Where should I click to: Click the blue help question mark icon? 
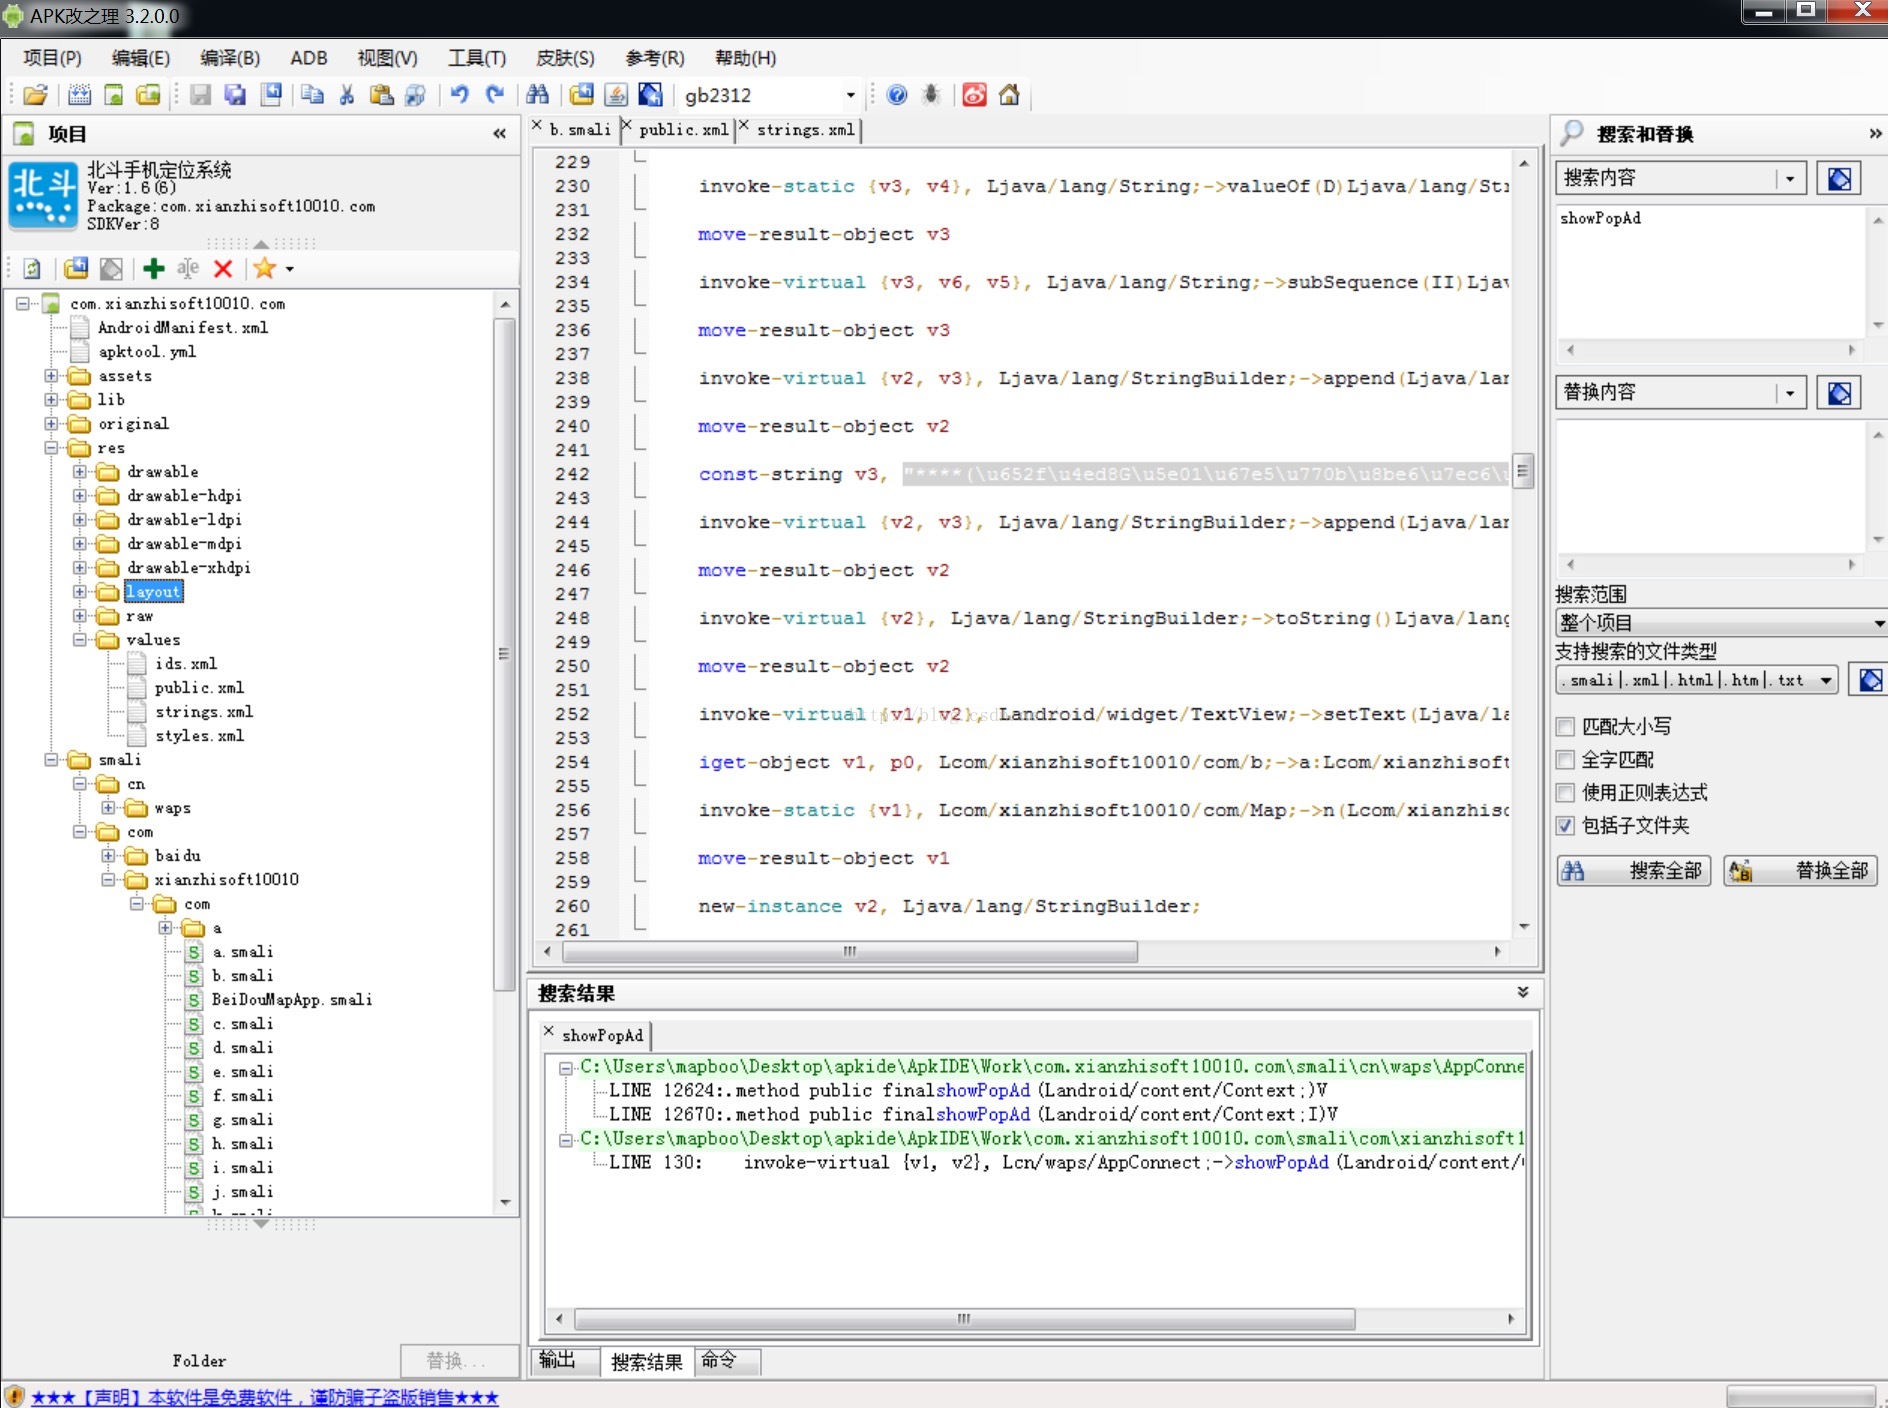click(897, 95)
